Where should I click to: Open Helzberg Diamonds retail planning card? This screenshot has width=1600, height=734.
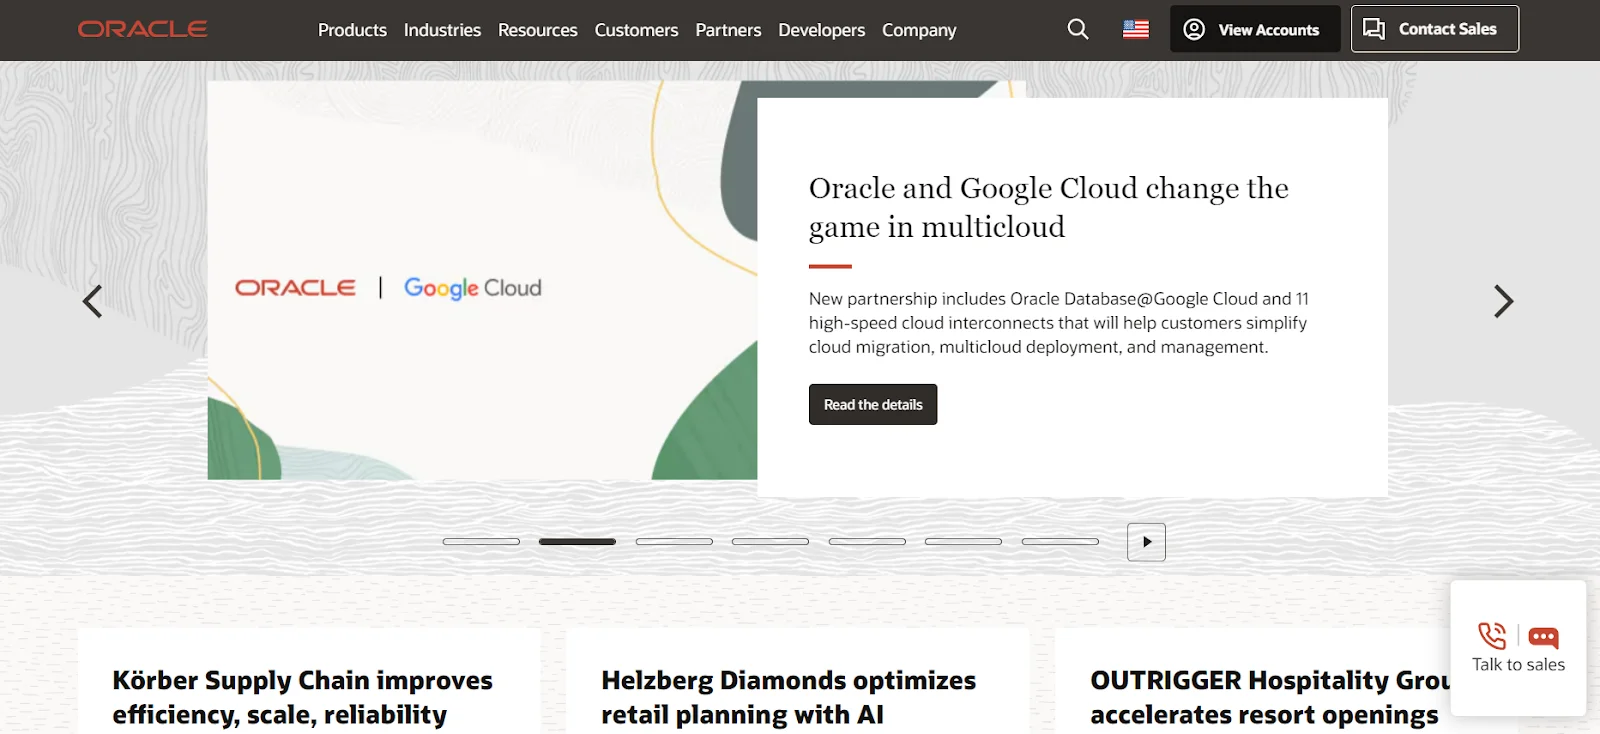pos(797,682)
